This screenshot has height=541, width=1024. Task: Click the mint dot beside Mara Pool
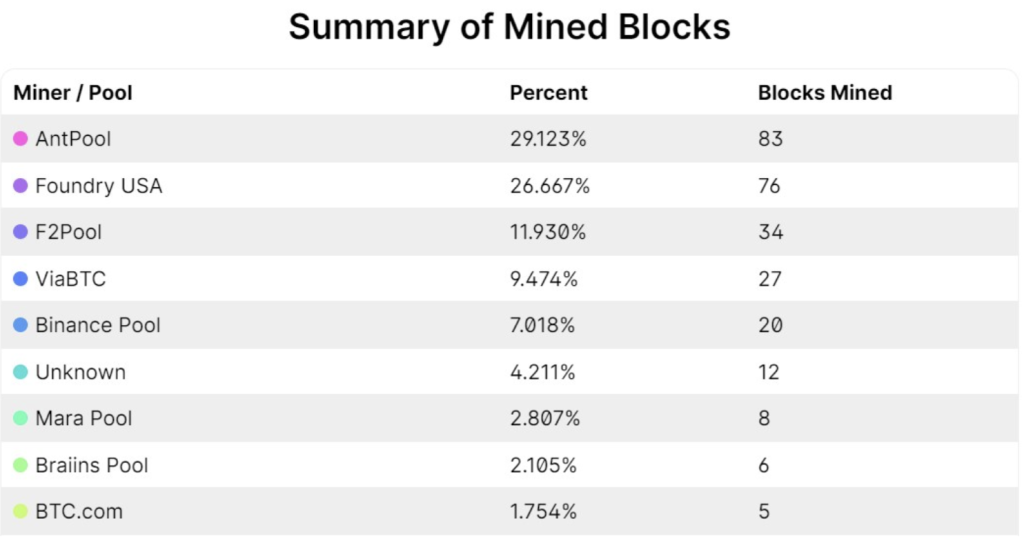coord(20,418)
